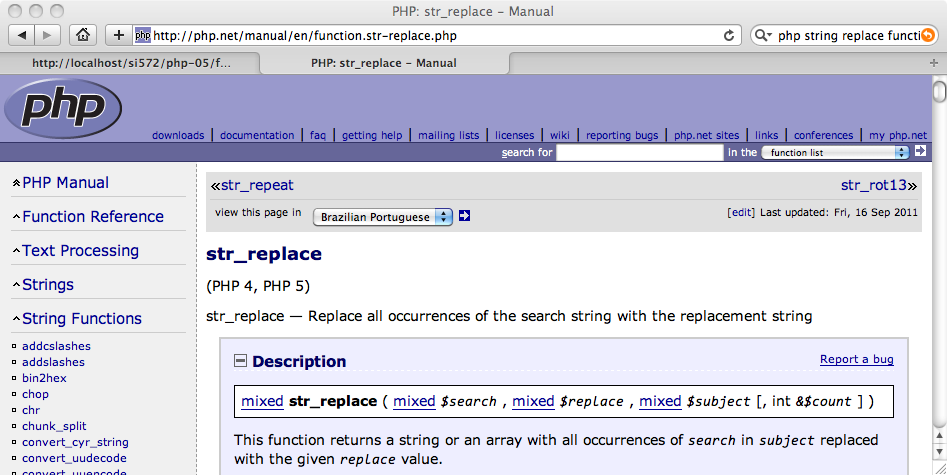Open mixed type link before $replace
The image size is (947, 475).
click(533, 401)
